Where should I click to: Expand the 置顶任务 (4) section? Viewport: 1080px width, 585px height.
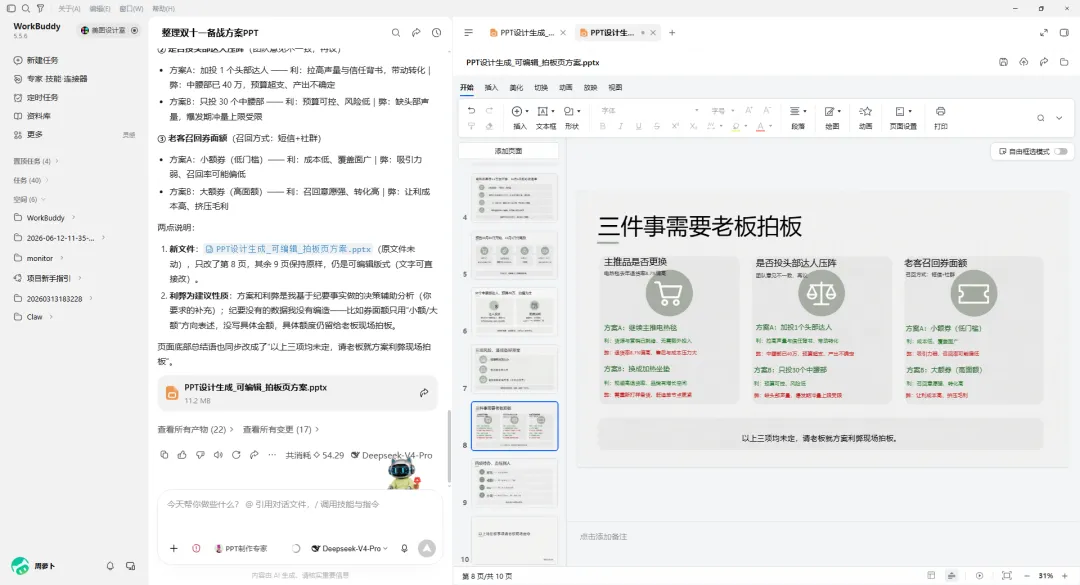(36, 161)
